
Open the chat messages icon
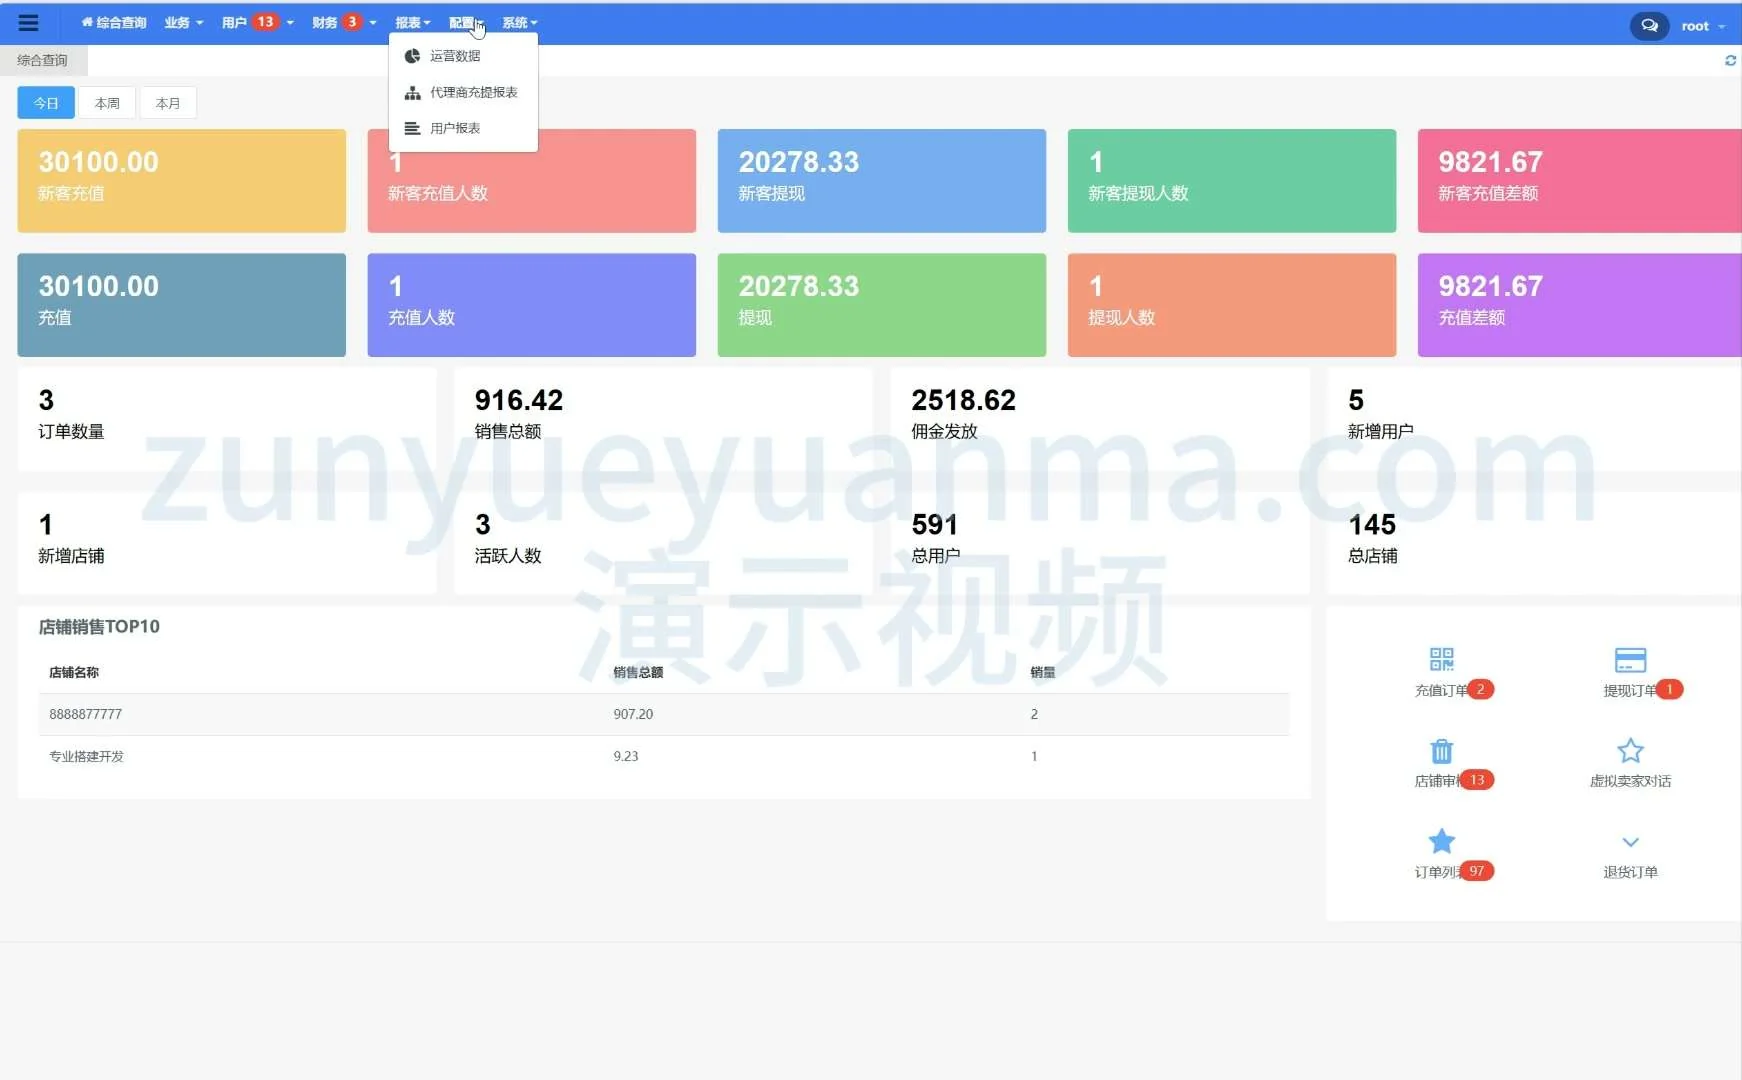1649,26
